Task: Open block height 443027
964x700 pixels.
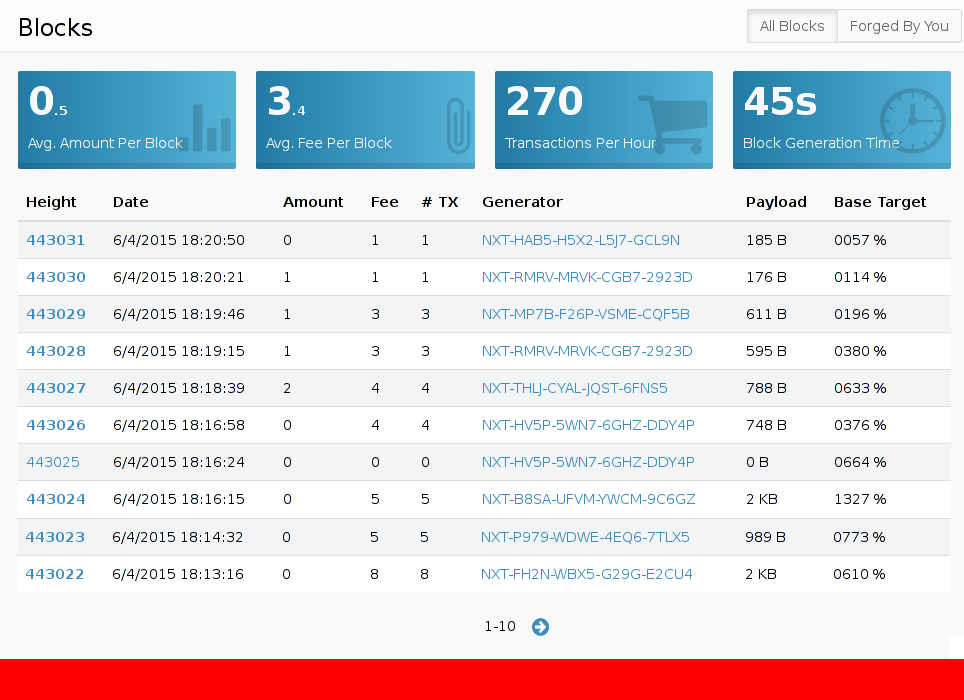Action: pos(56,388)
